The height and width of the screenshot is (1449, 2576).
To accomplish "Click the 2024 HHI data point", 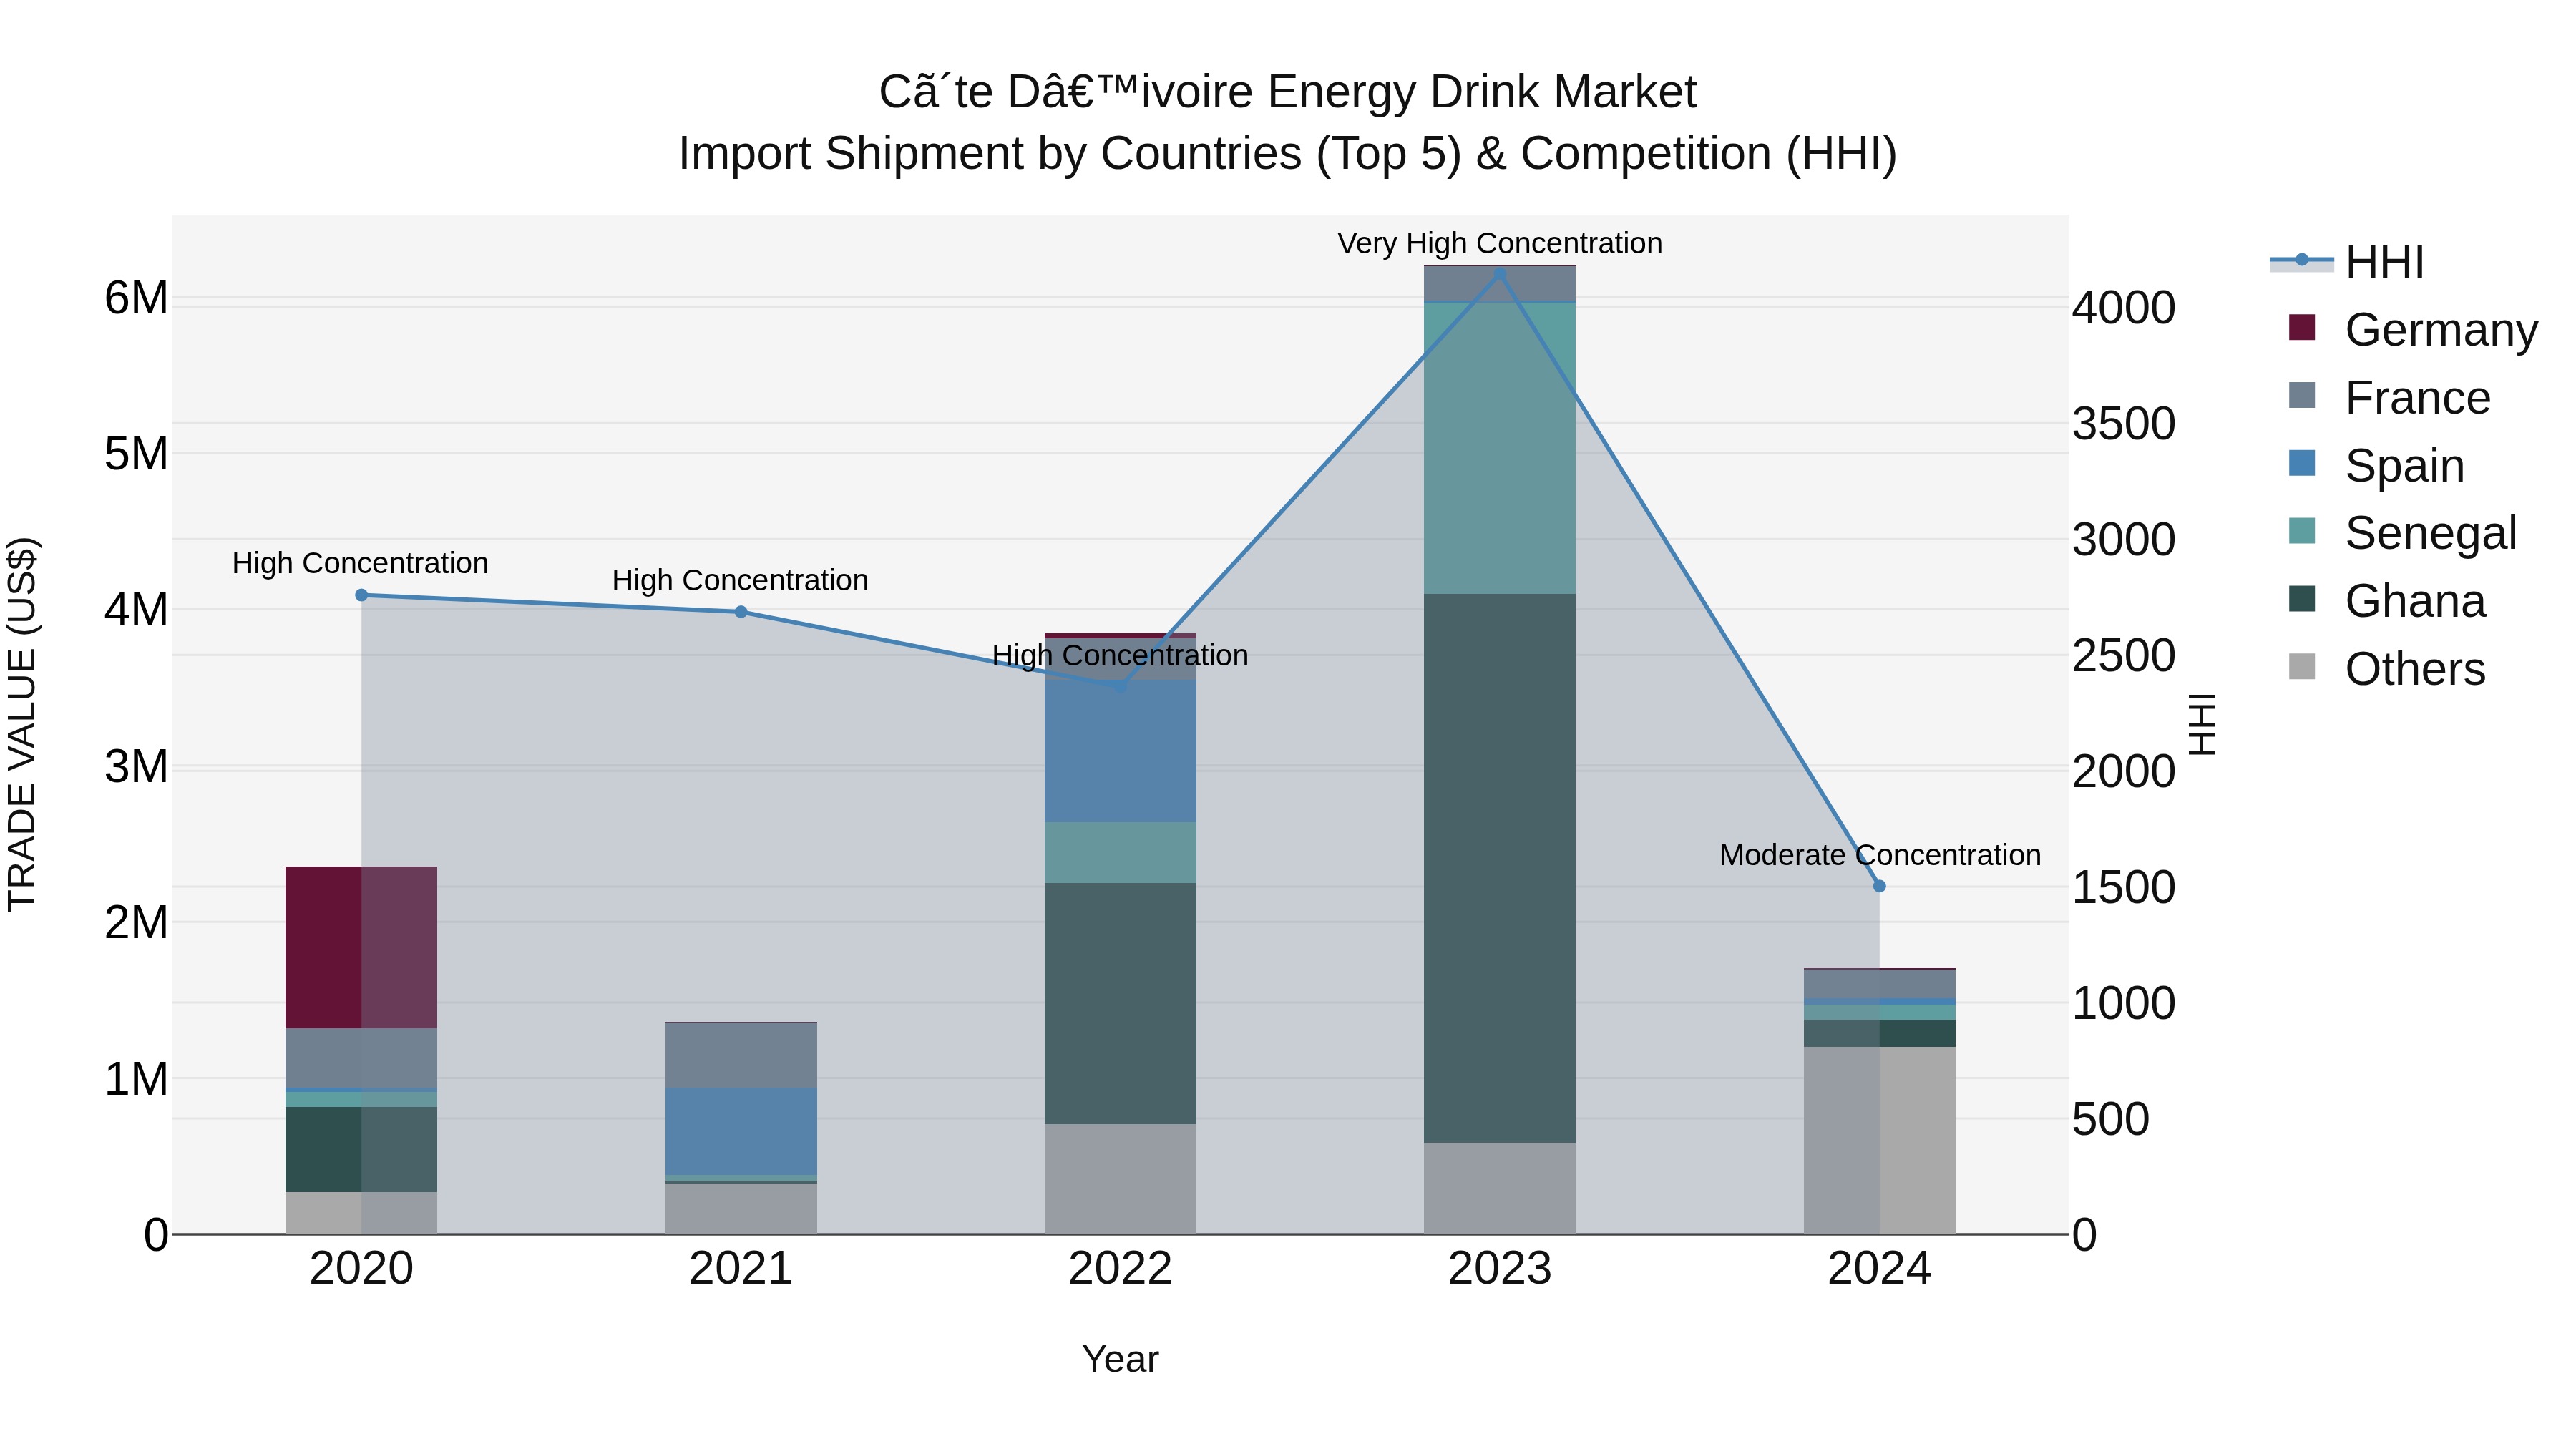I will (1879, 886).
